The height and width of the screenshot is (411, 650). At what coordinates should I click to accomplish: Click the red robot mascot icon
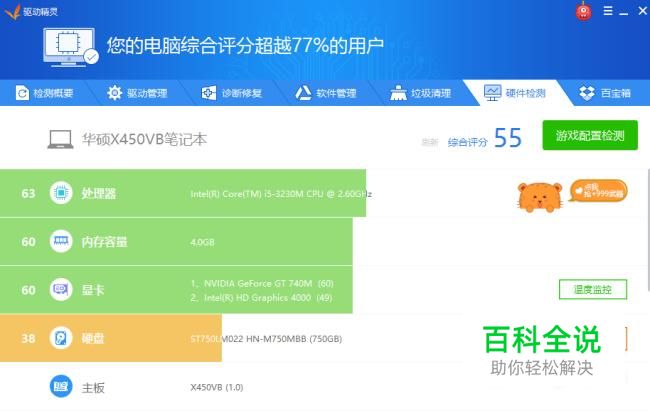(584, 11)
